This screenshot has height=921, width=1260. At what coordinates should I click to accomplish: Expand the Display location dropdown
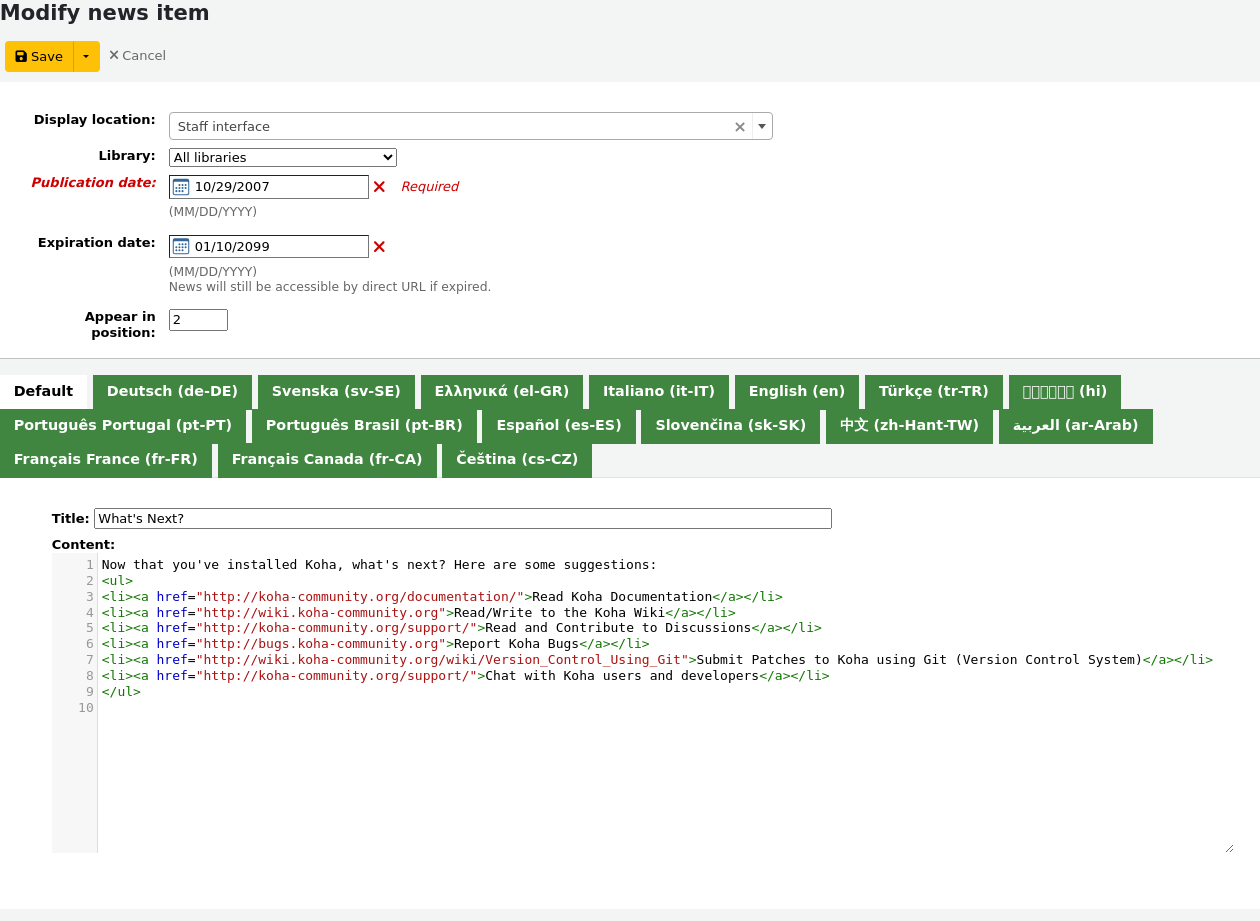tap(762, 126)
